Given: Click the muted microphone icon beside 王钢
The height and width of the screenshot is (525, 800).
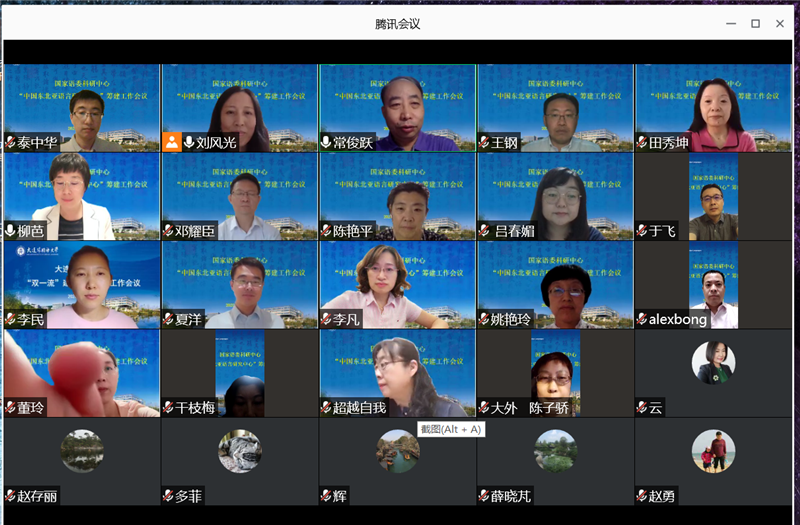Looking at the screenshot, I should click(485, 143).
